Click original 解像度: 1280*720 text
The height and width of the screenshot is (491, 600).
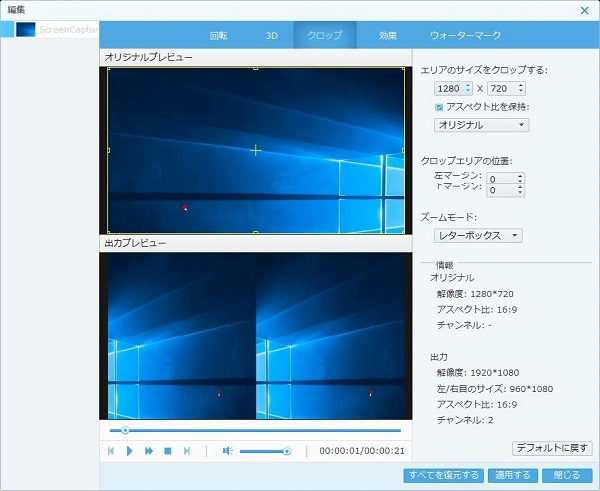(x=475, y=294)
